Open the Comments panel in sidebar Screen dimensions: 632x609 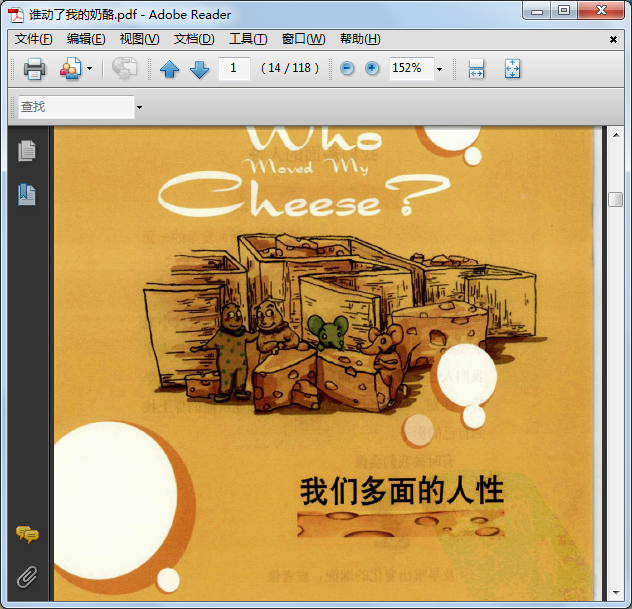coord(27,534)
